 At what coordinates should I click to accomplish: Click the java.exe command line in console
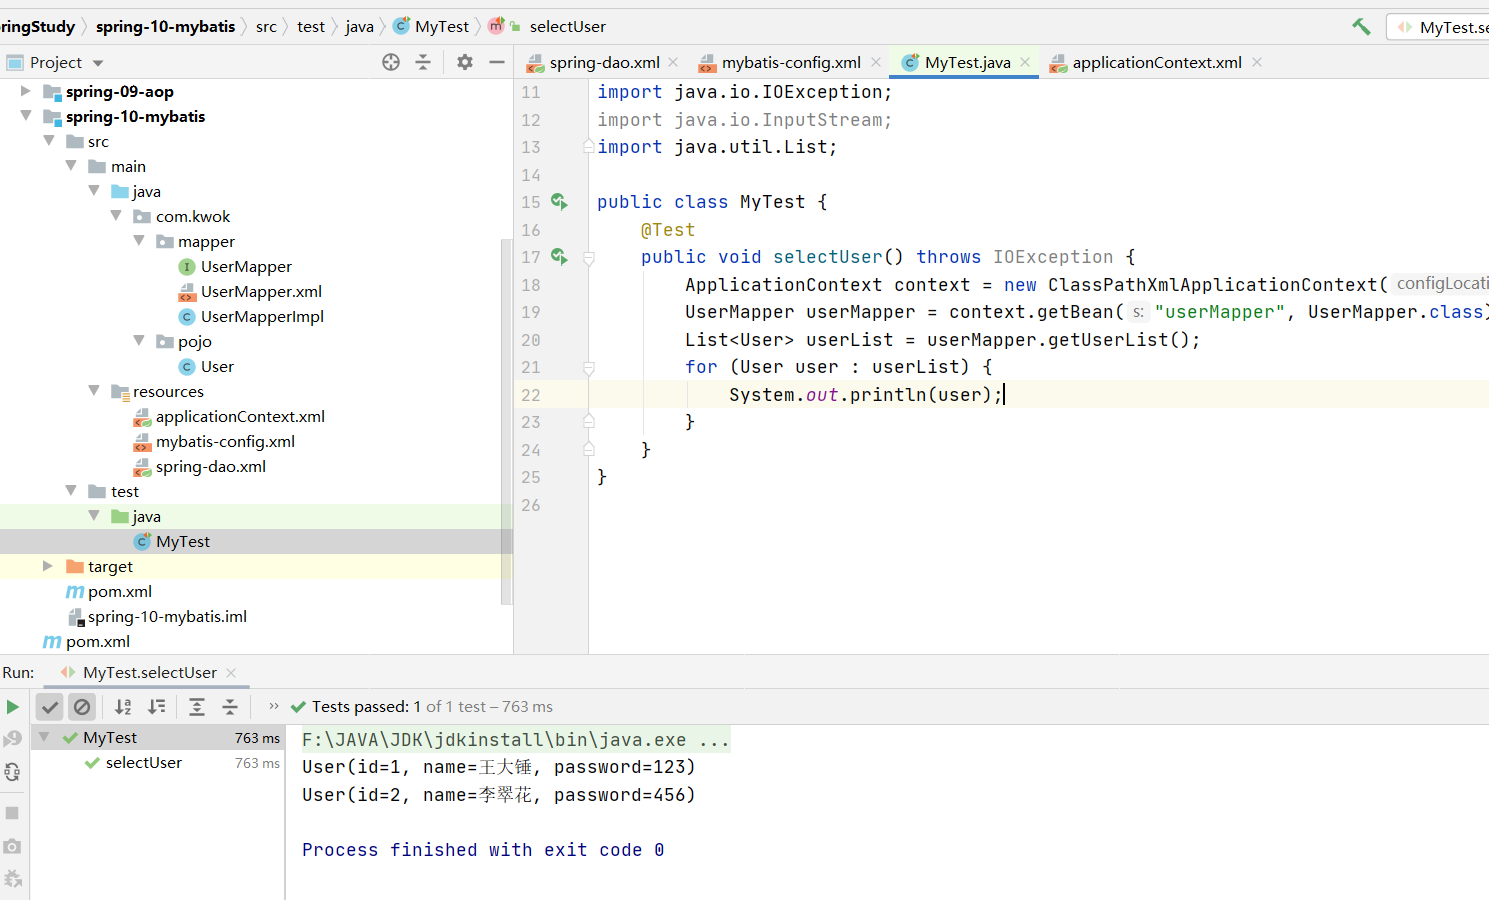point(515,740)
